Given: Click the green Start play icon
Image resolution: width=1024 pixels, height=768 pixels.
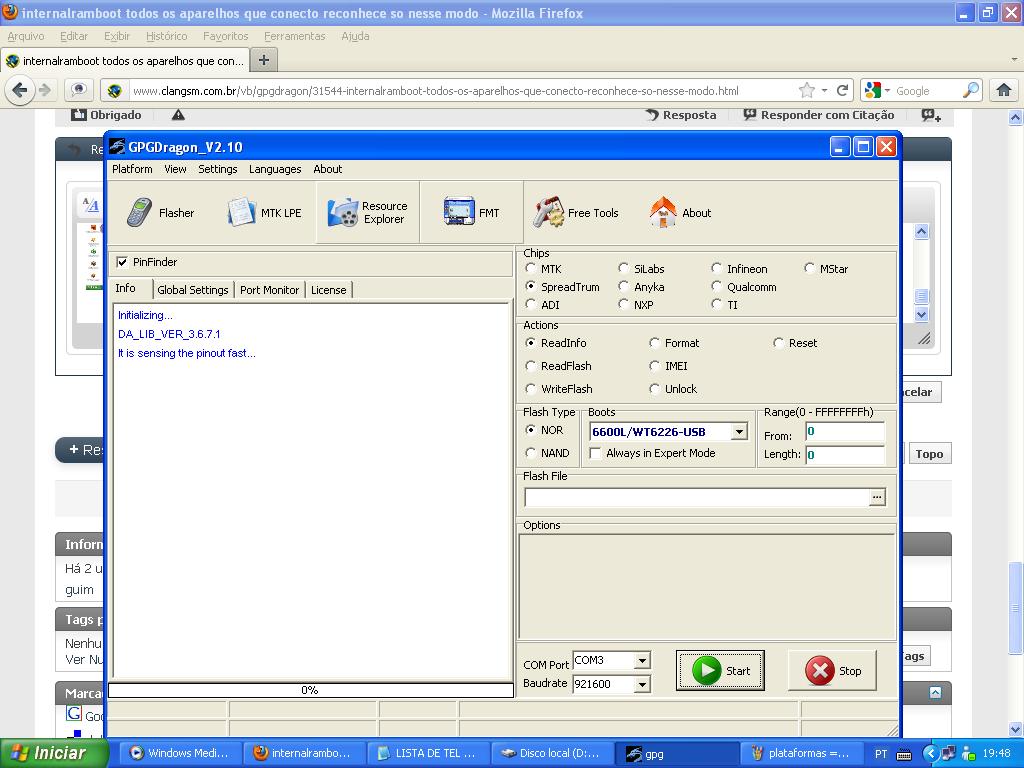Looking at the screenshot, I should 706,671.
